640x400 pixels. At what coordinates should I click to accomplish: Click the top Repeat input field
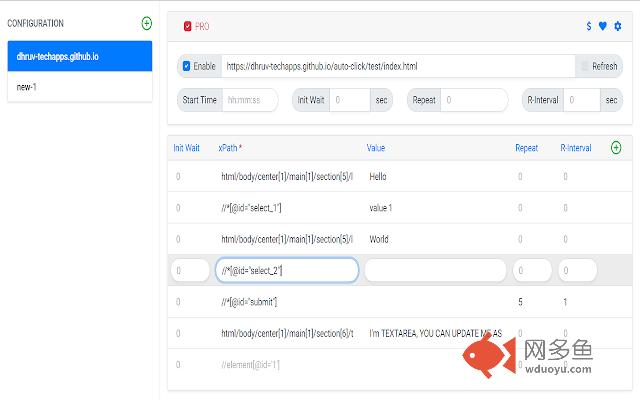[x=473, y=100]
